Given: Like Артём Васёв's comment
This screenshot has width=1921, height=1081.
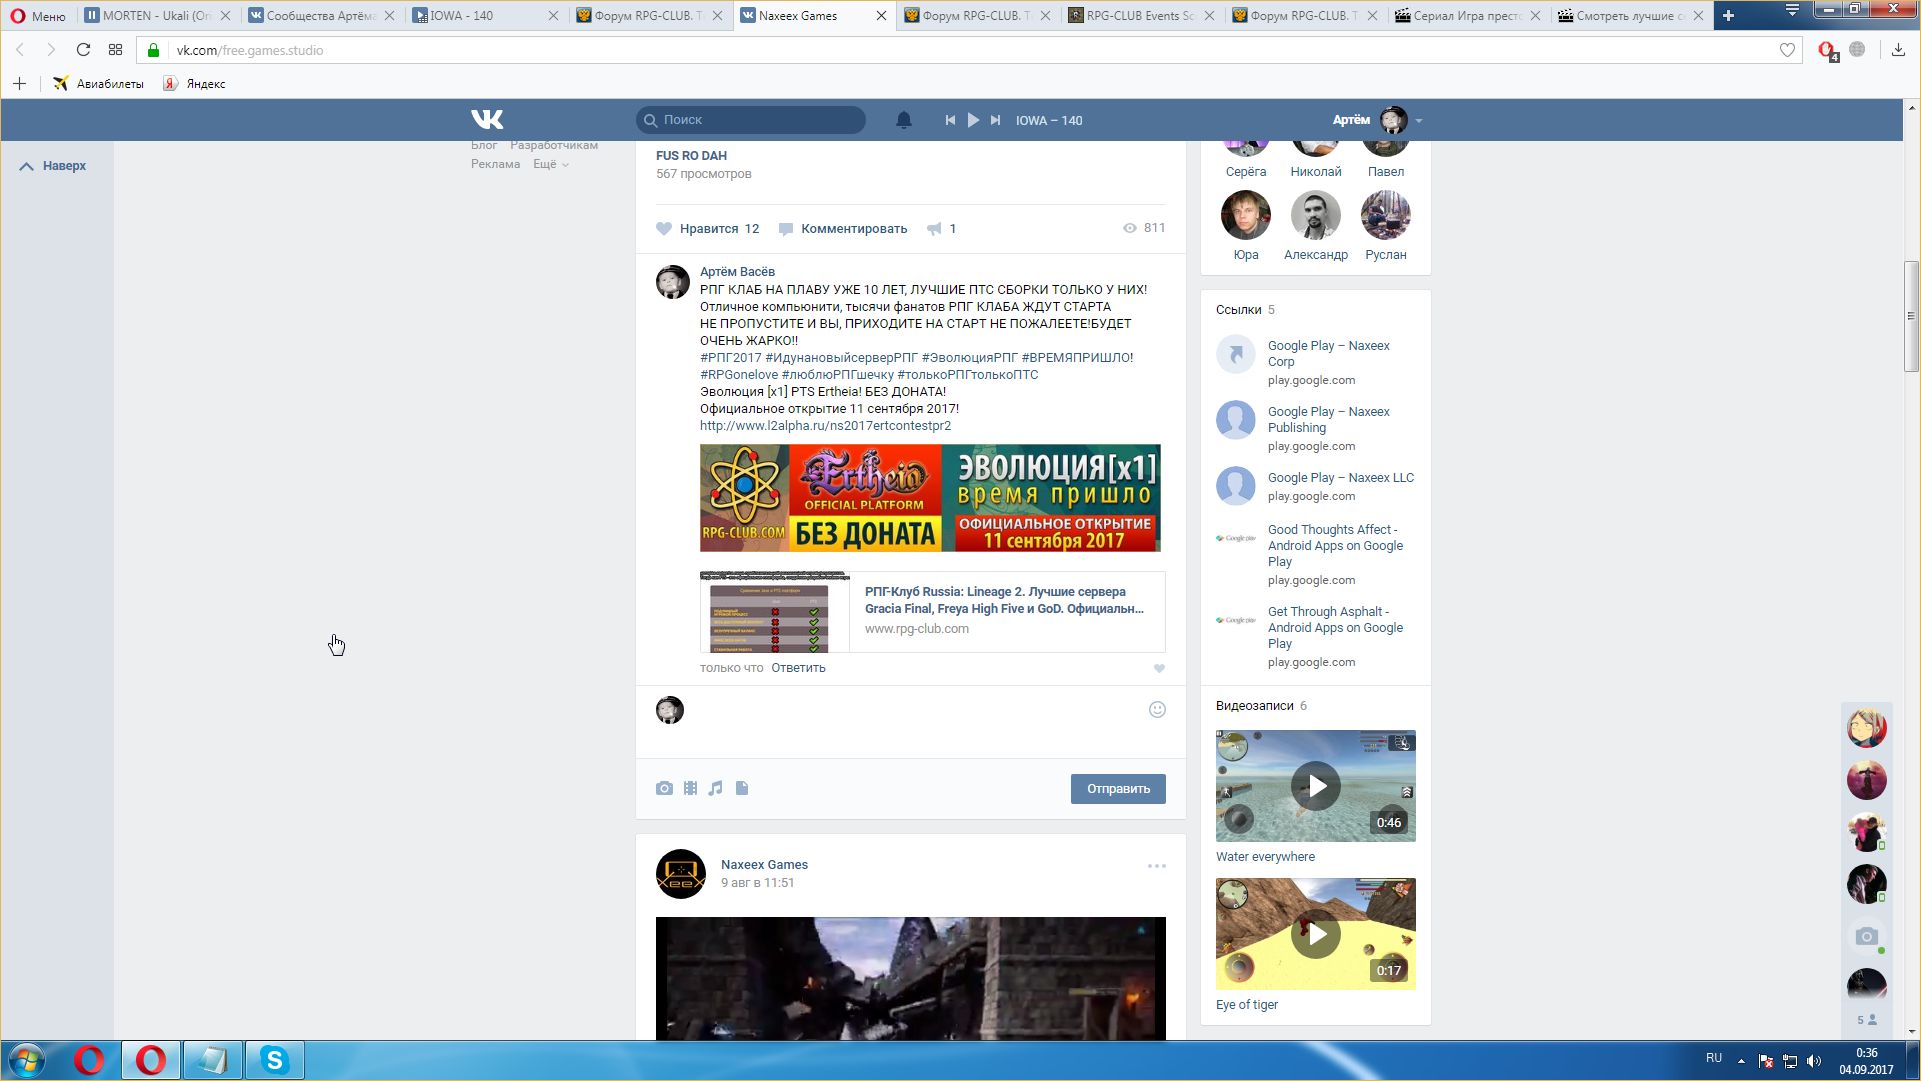Looking at the screenshot, I should (1159, 668).
